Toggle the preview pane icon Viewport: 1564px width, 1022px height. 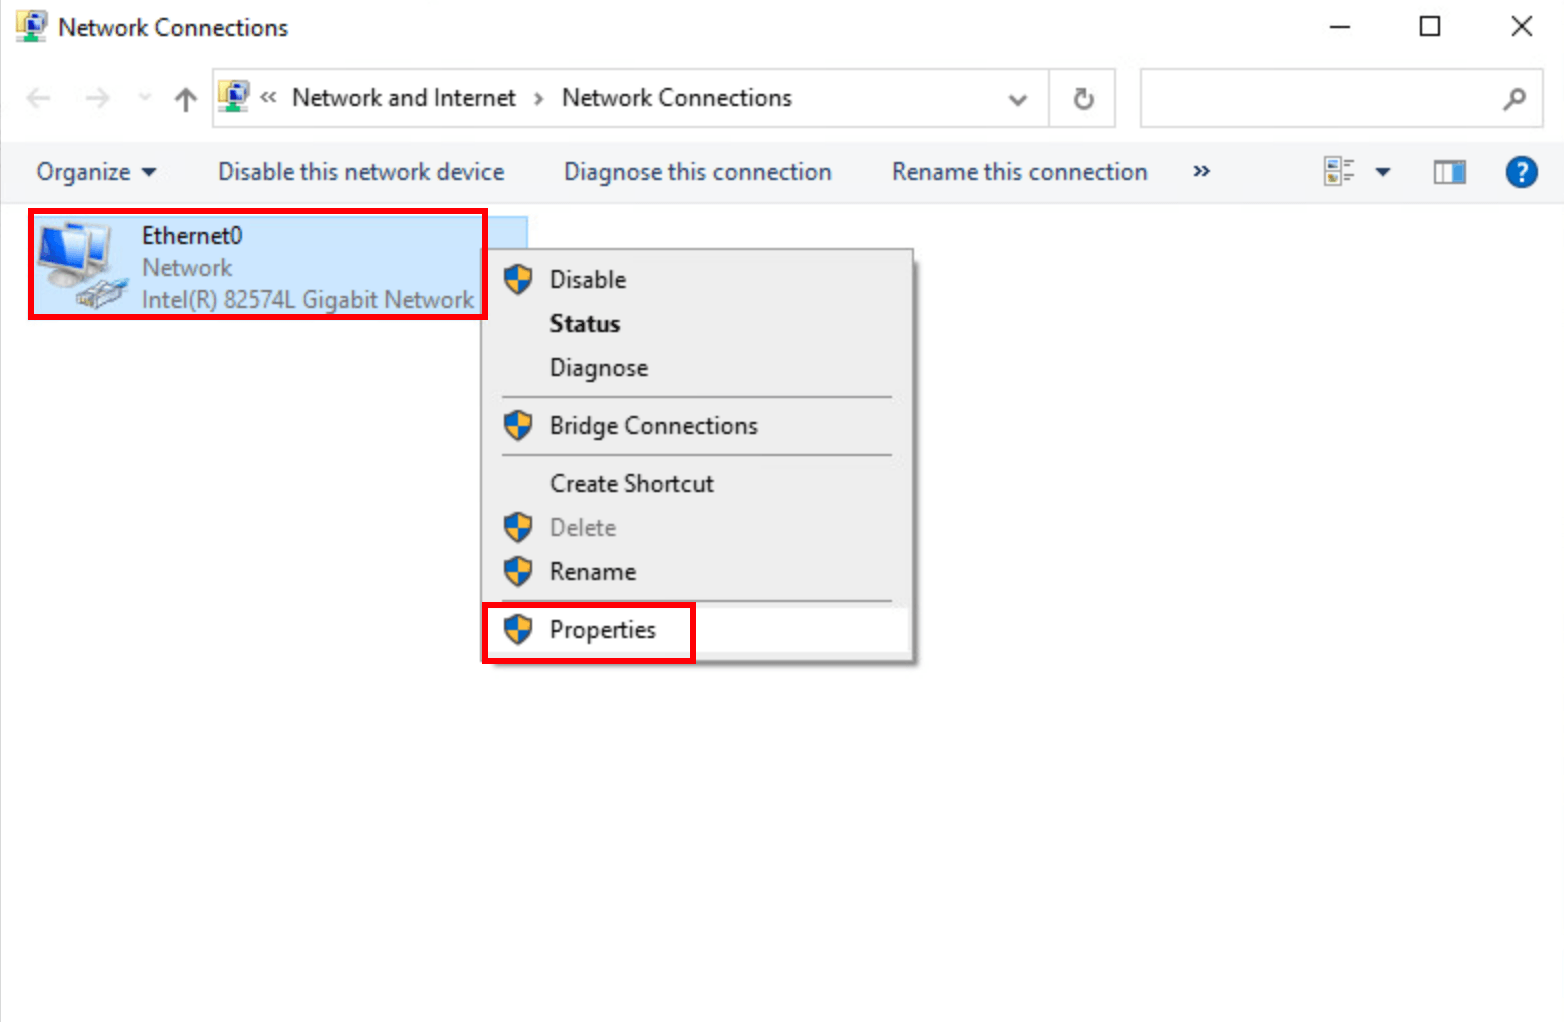tap(1449, 172)
